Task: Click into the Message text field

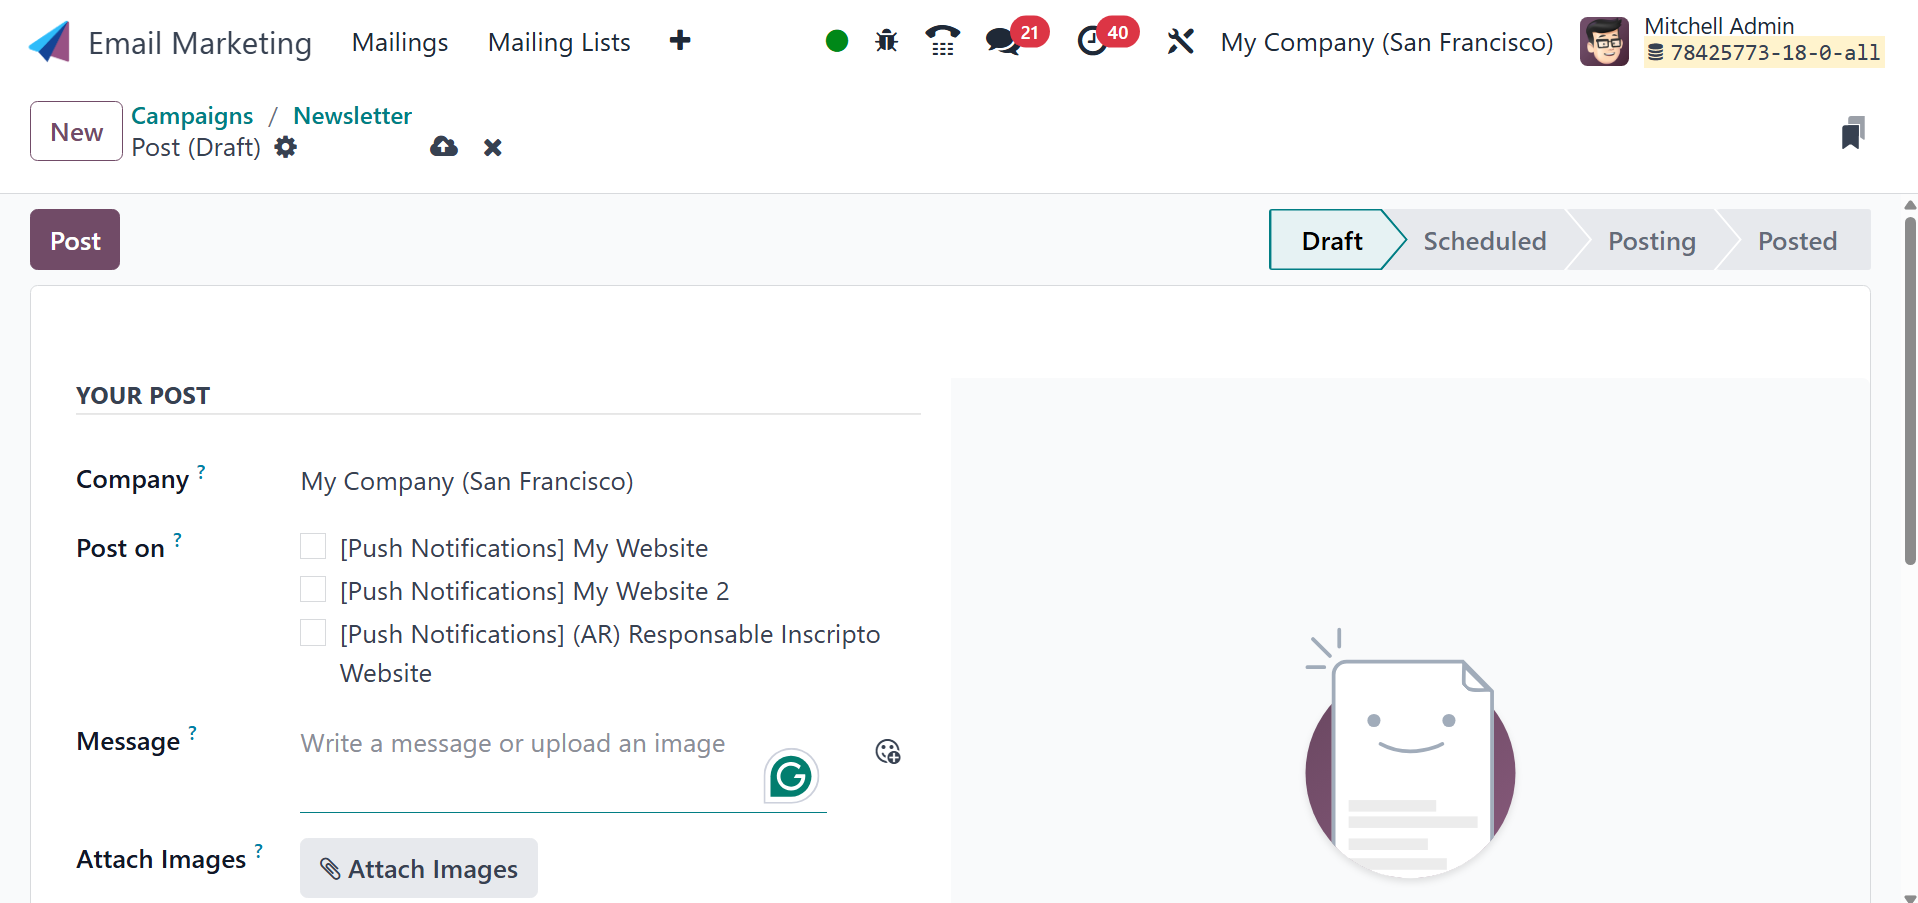Action: [520, 745]
